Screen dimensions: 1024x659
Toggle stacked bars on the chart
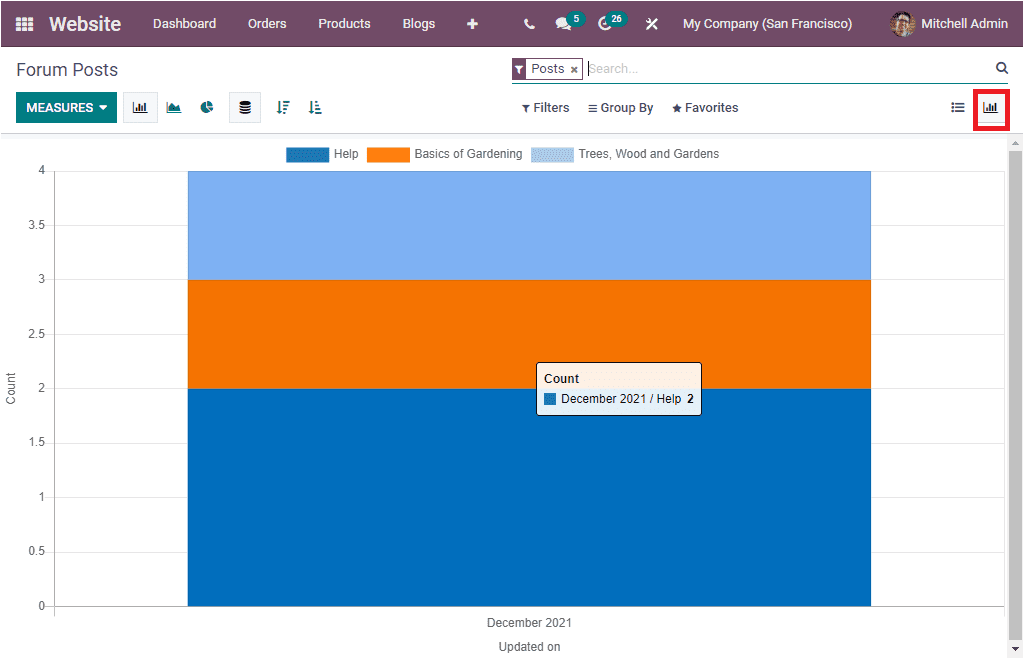pyautogui.click(x=245, y=107)
